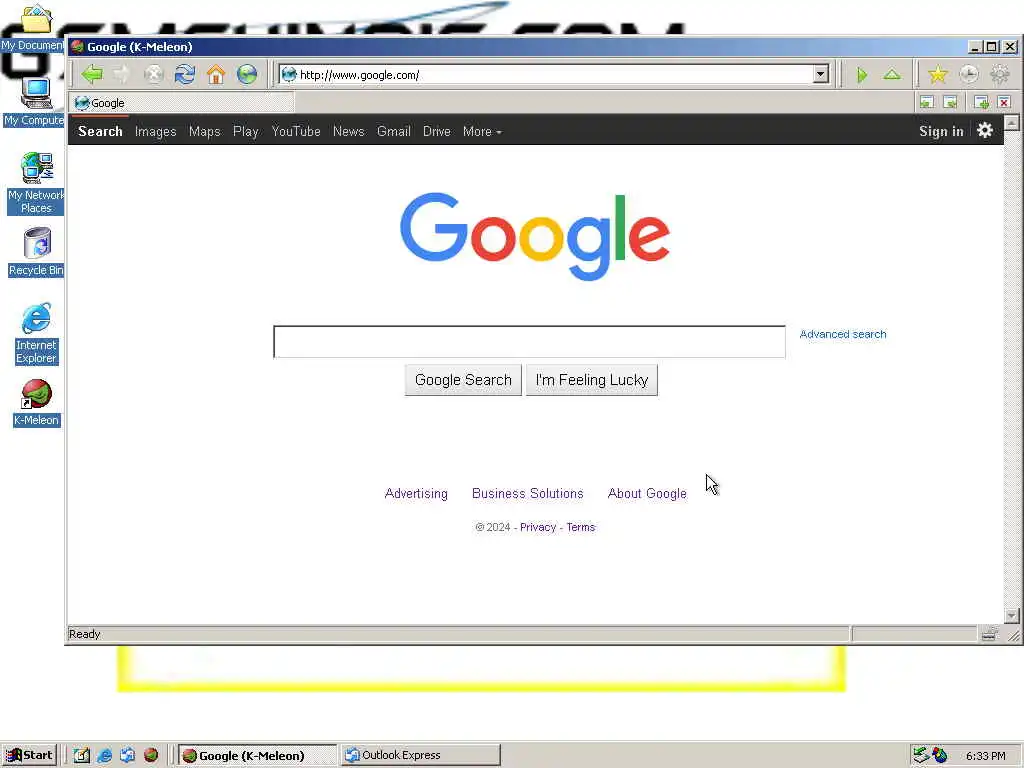Click the page scrollbar up arrow
The image size is (1024, 768).
point(1012,123)
